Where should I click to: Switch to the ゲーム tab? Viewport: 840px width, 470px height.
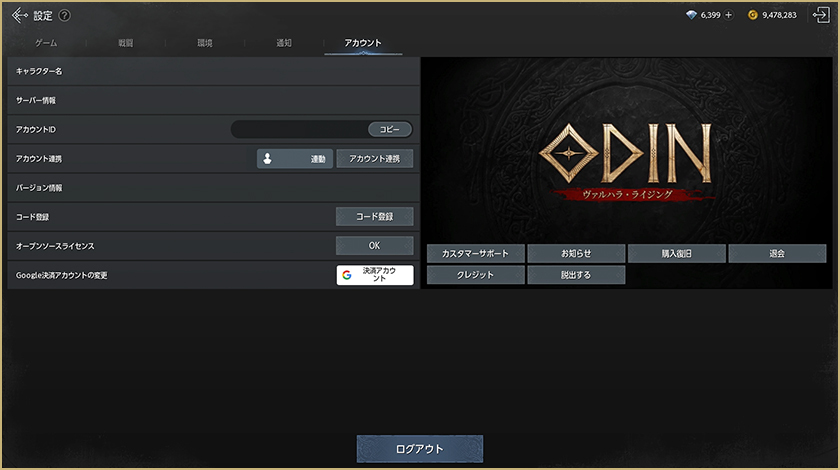pos(46,44)
